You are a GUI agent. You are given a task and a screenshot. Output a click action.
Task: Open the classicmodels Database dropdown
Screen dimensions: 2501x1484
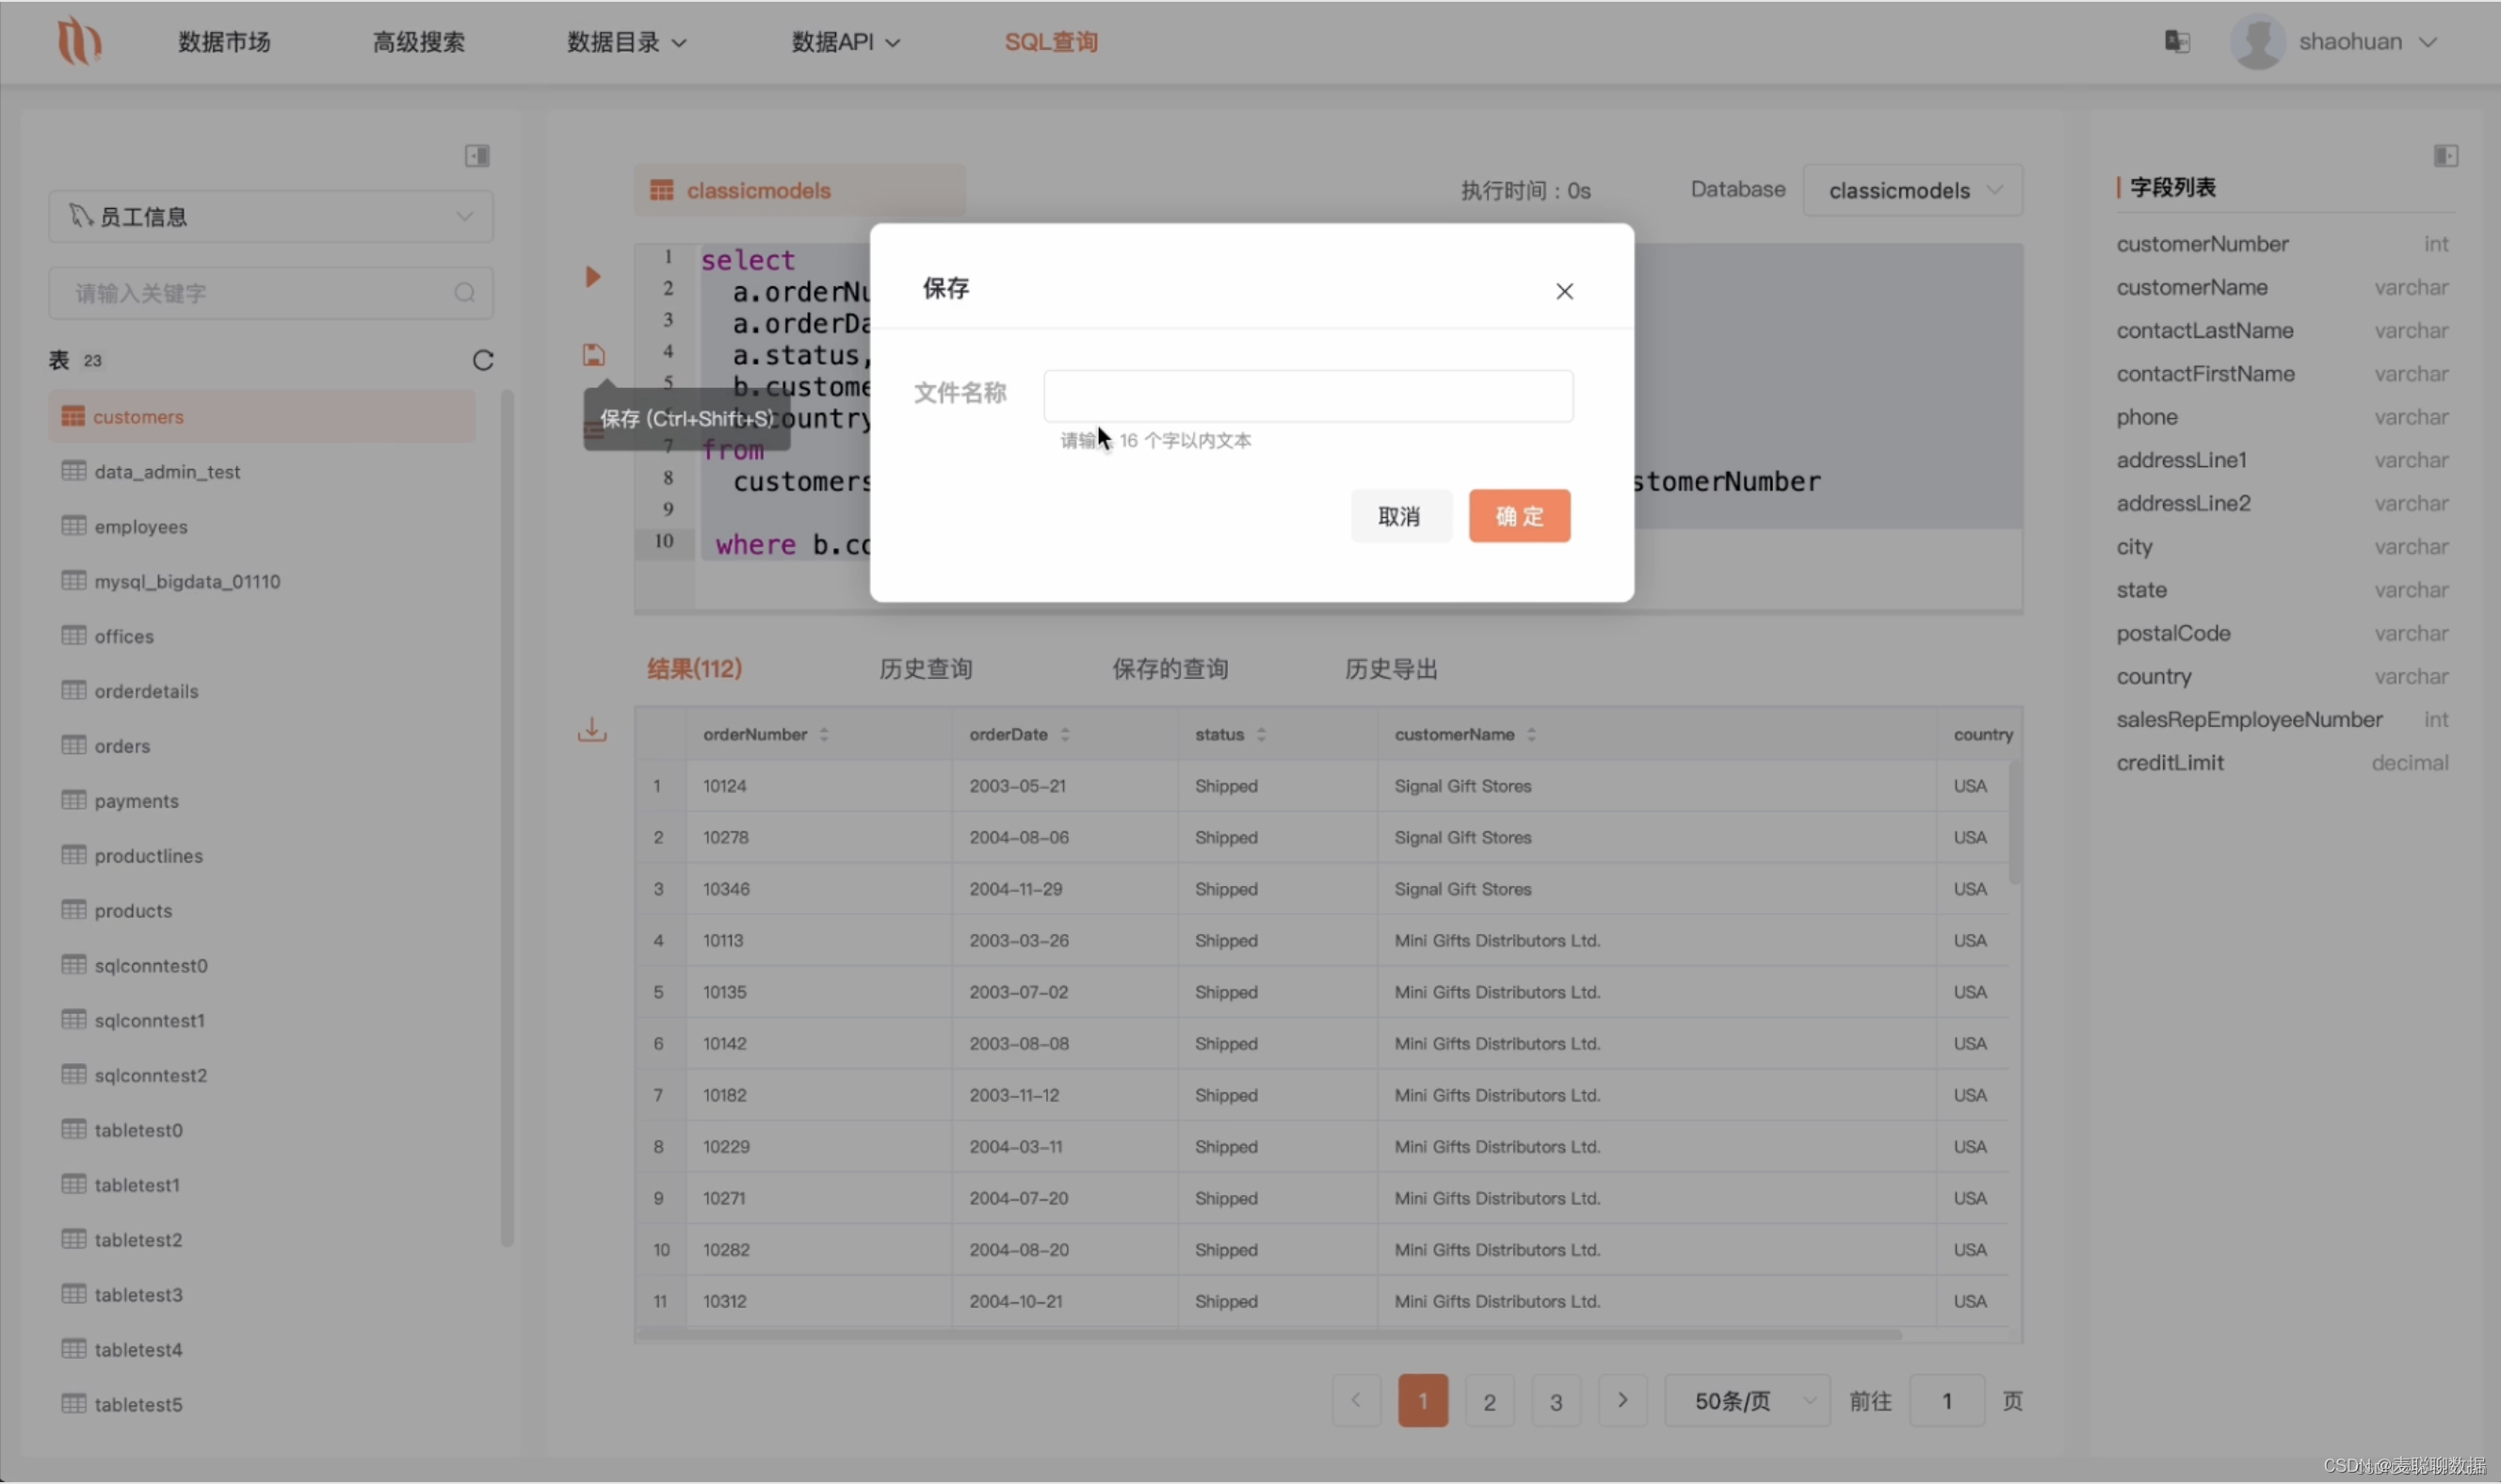click(x=1912, y=191)
